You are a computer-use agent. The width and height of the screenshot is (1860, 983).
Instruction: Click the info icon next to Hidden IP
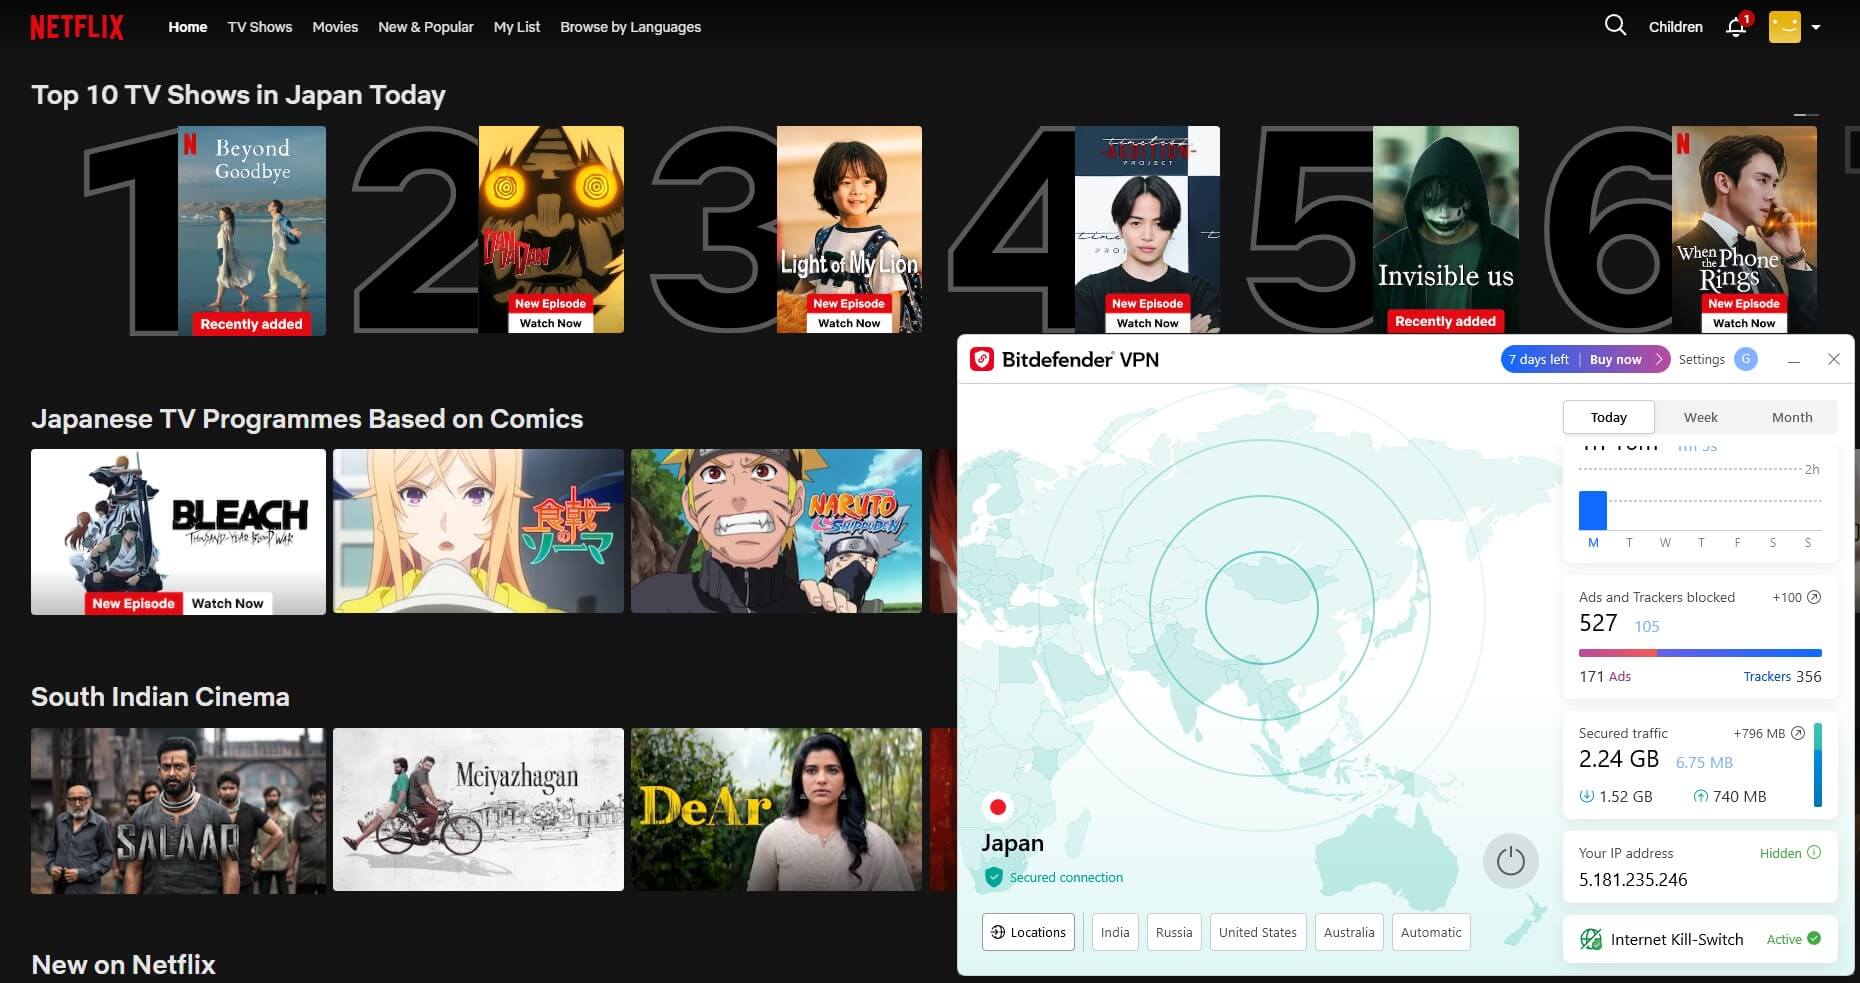[1816, 853]
